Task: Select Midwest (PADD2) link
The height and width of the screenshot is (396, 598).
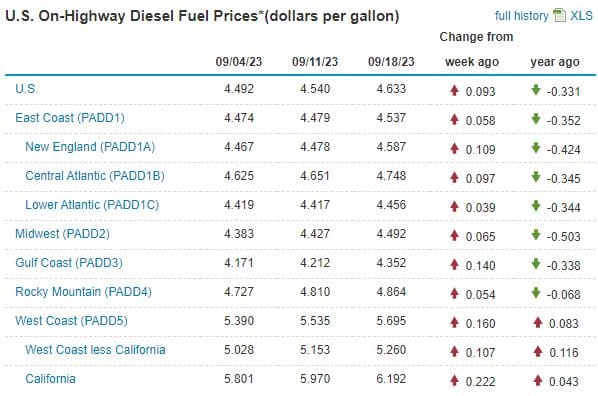Action: coord(62,233)
